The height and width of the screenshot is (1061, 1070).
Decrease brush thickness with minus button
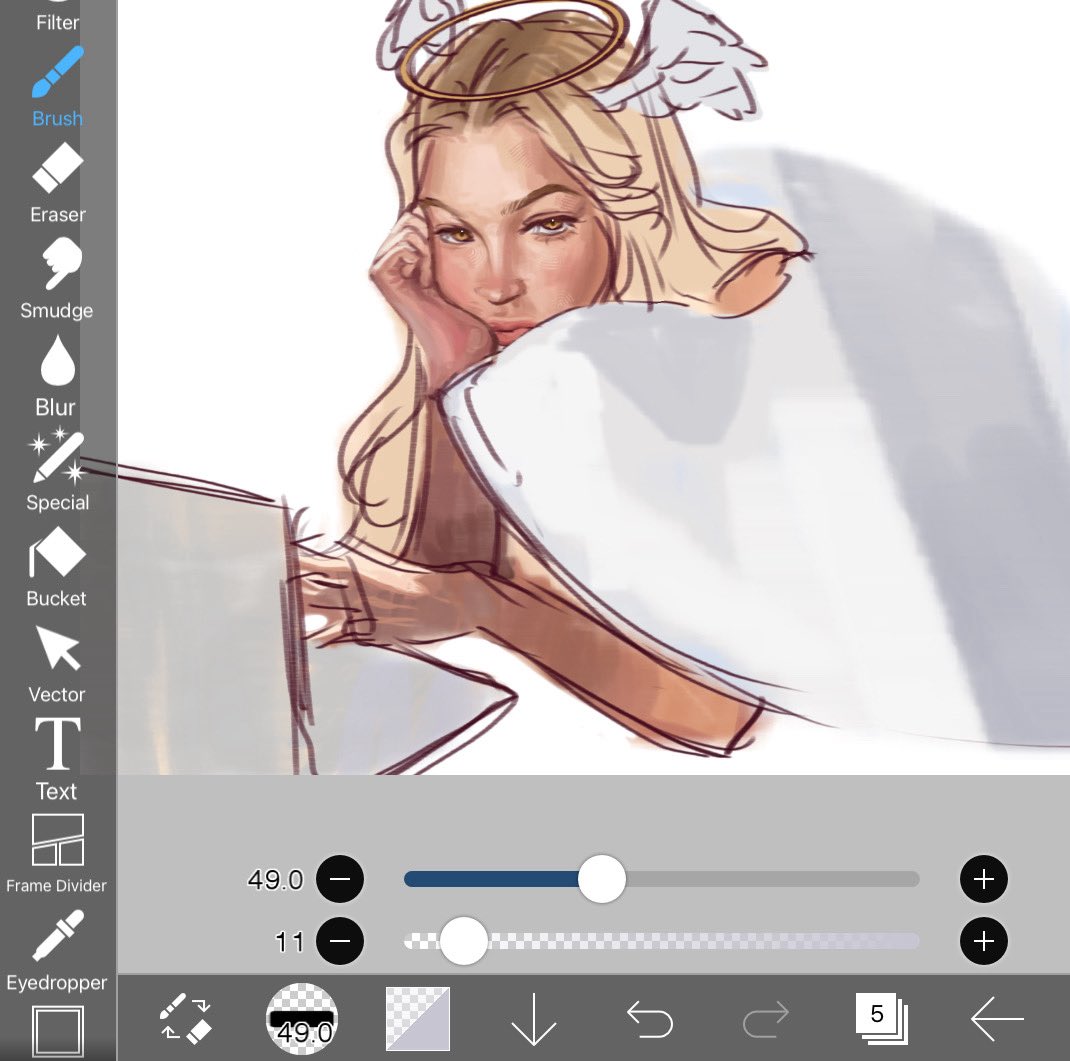tap(340, 879)
